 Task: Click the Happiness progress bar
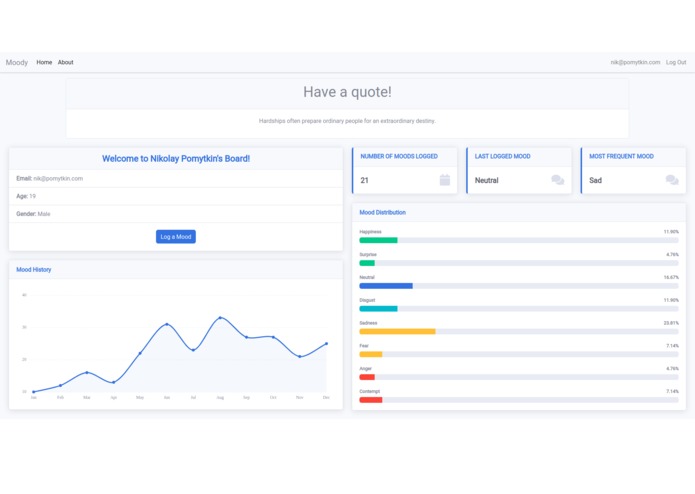pyautogui.click(x=519, y=240)
